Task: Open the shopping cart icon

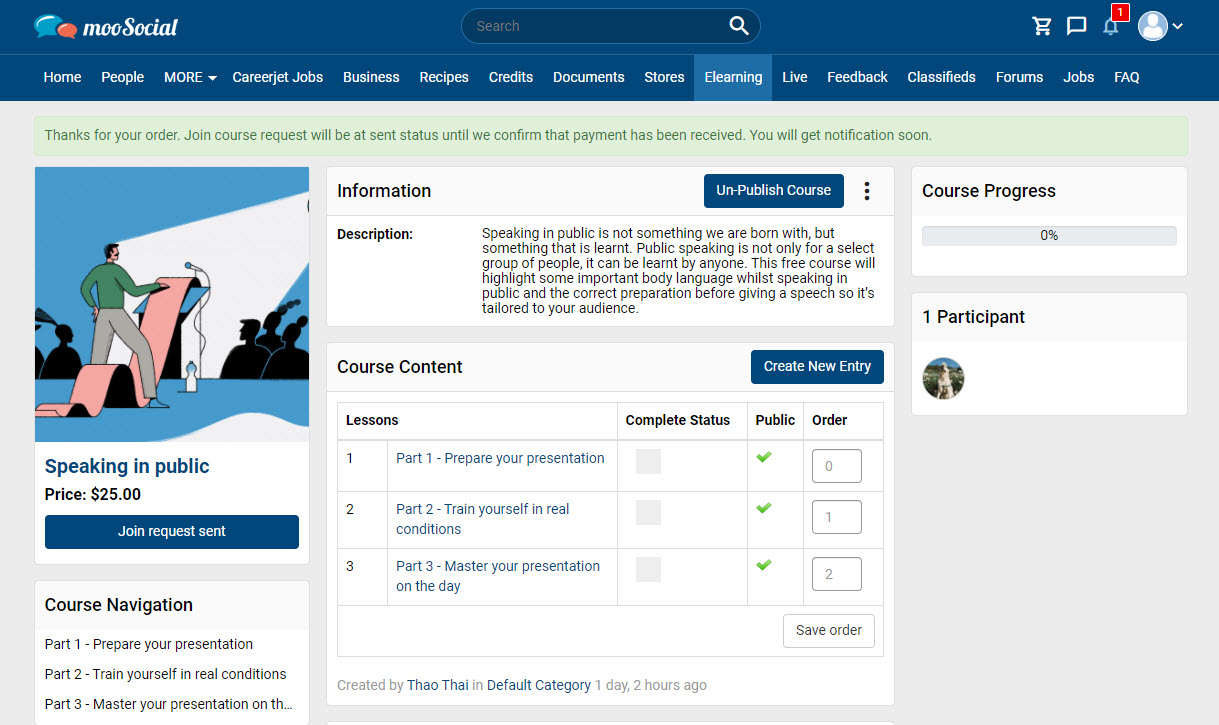Action: 1042,26
